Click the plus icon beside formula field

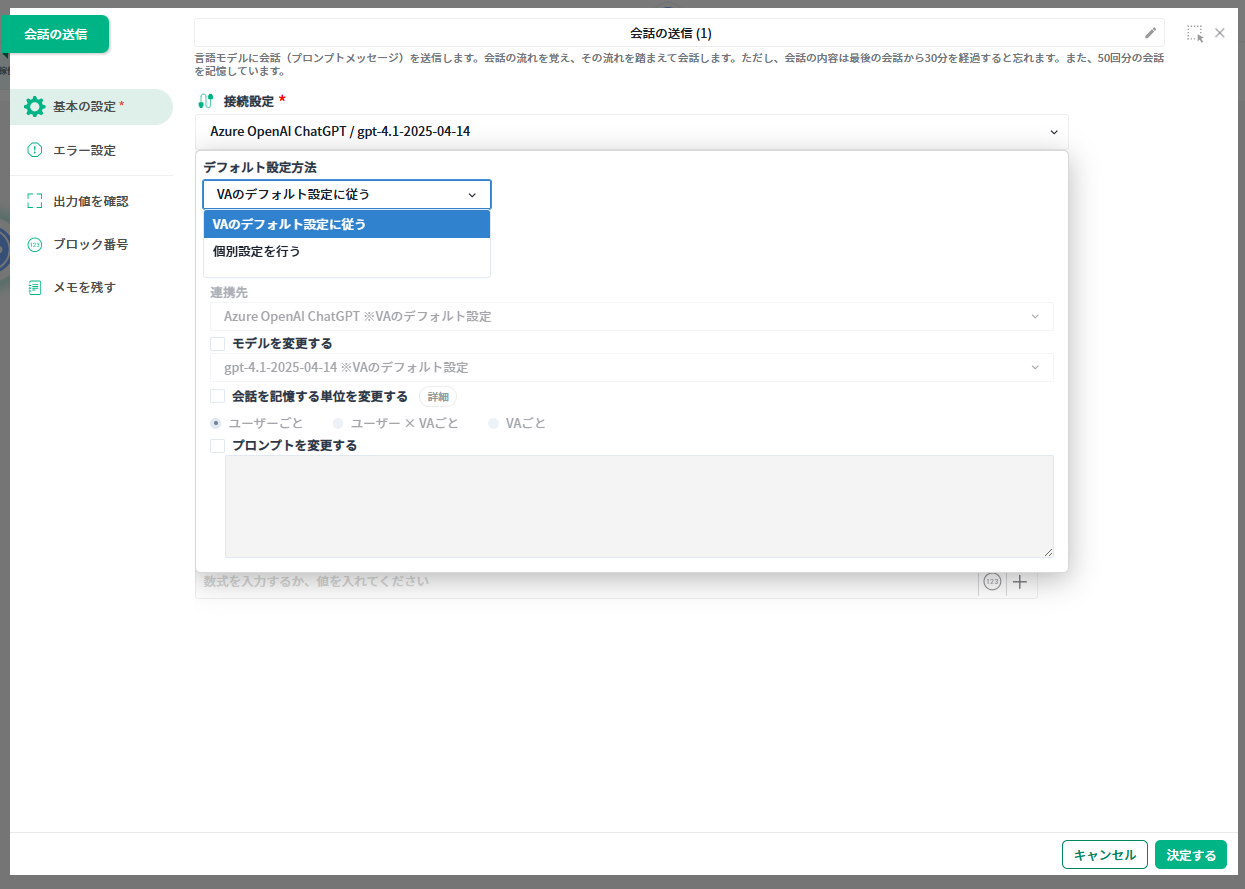pyautogui.click(x=1020, y=582)
